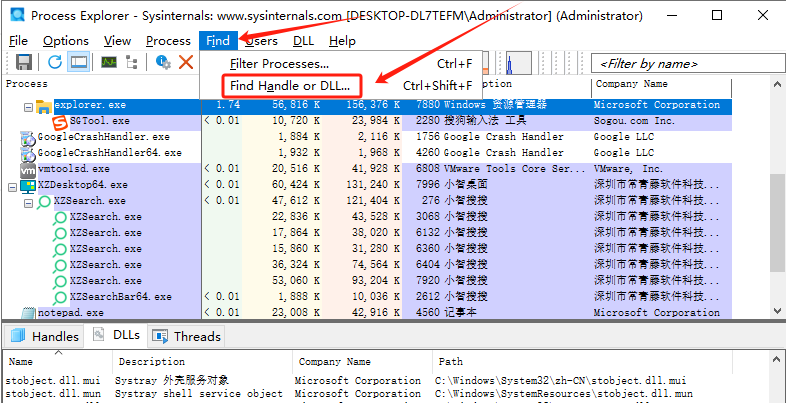This screenshot has height=403, width=786.
Task: Click the Save toolbar icon
Action: [24, 63]
